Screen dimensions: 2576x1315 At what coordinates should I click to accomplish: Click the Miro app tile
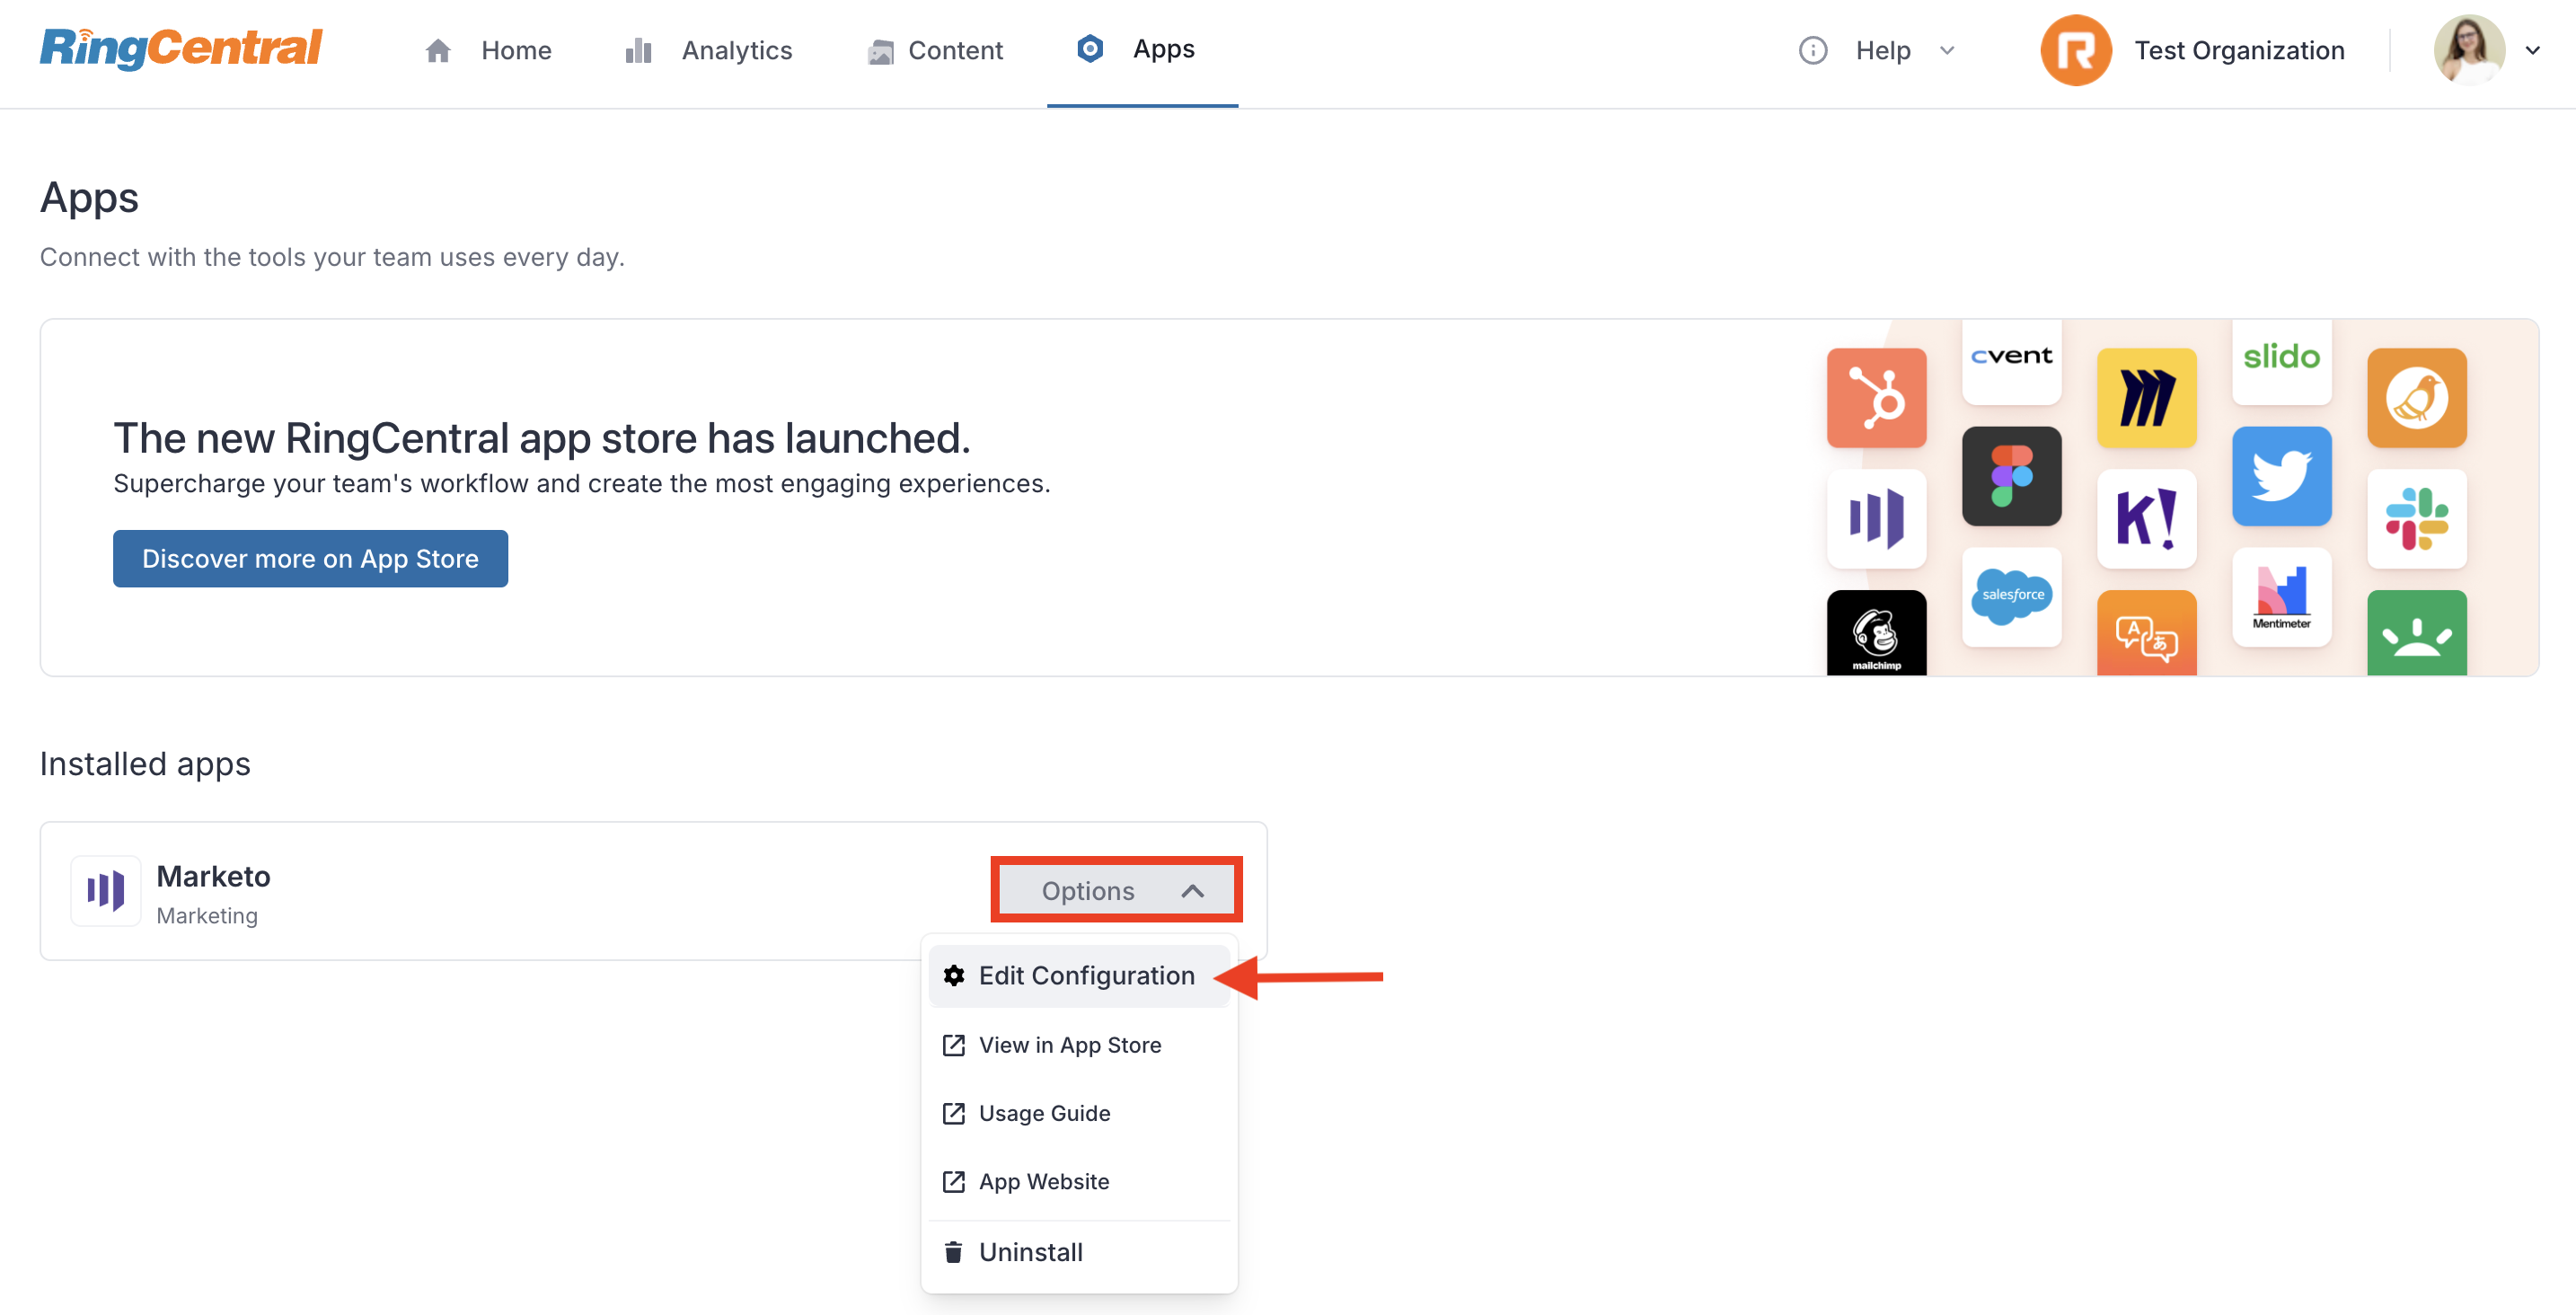point(2146,398)
